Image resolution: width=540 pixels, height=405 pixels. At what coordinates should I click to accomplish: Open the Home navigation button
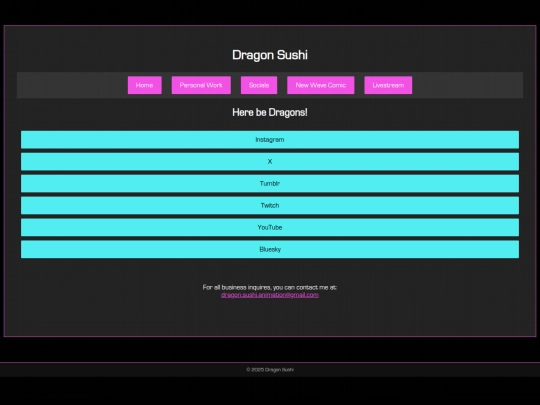pyautogui.click(x=145, y=85)
